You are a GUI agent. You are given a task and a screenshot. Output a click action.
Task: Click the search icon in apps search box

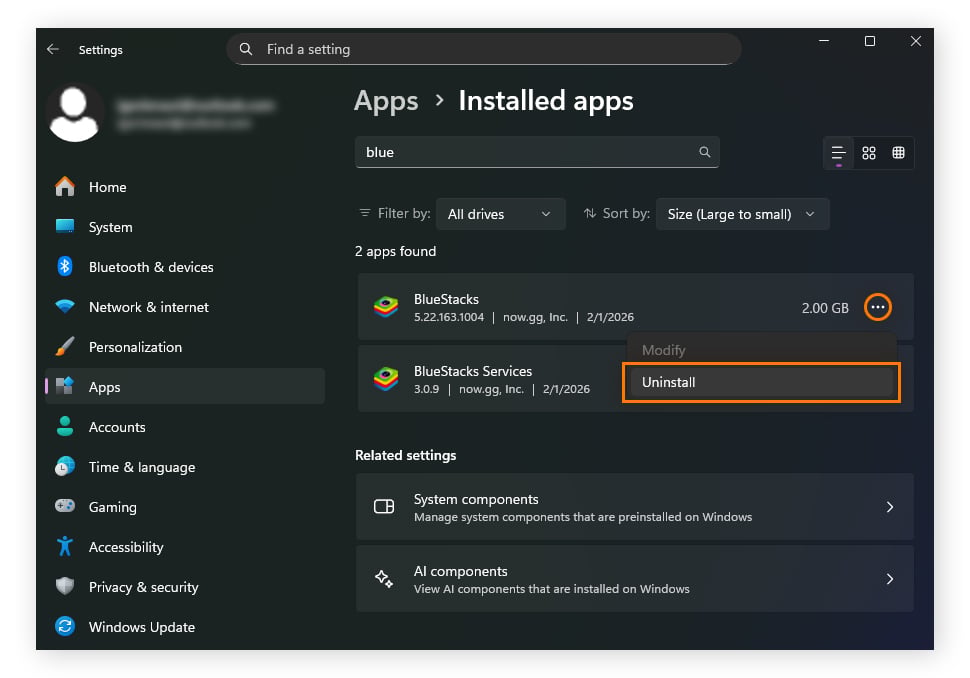point(705,152)
